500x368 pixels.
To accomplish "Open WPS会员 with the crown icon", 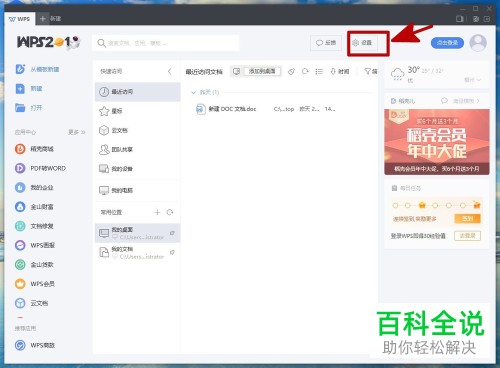I will pos(20,284).
